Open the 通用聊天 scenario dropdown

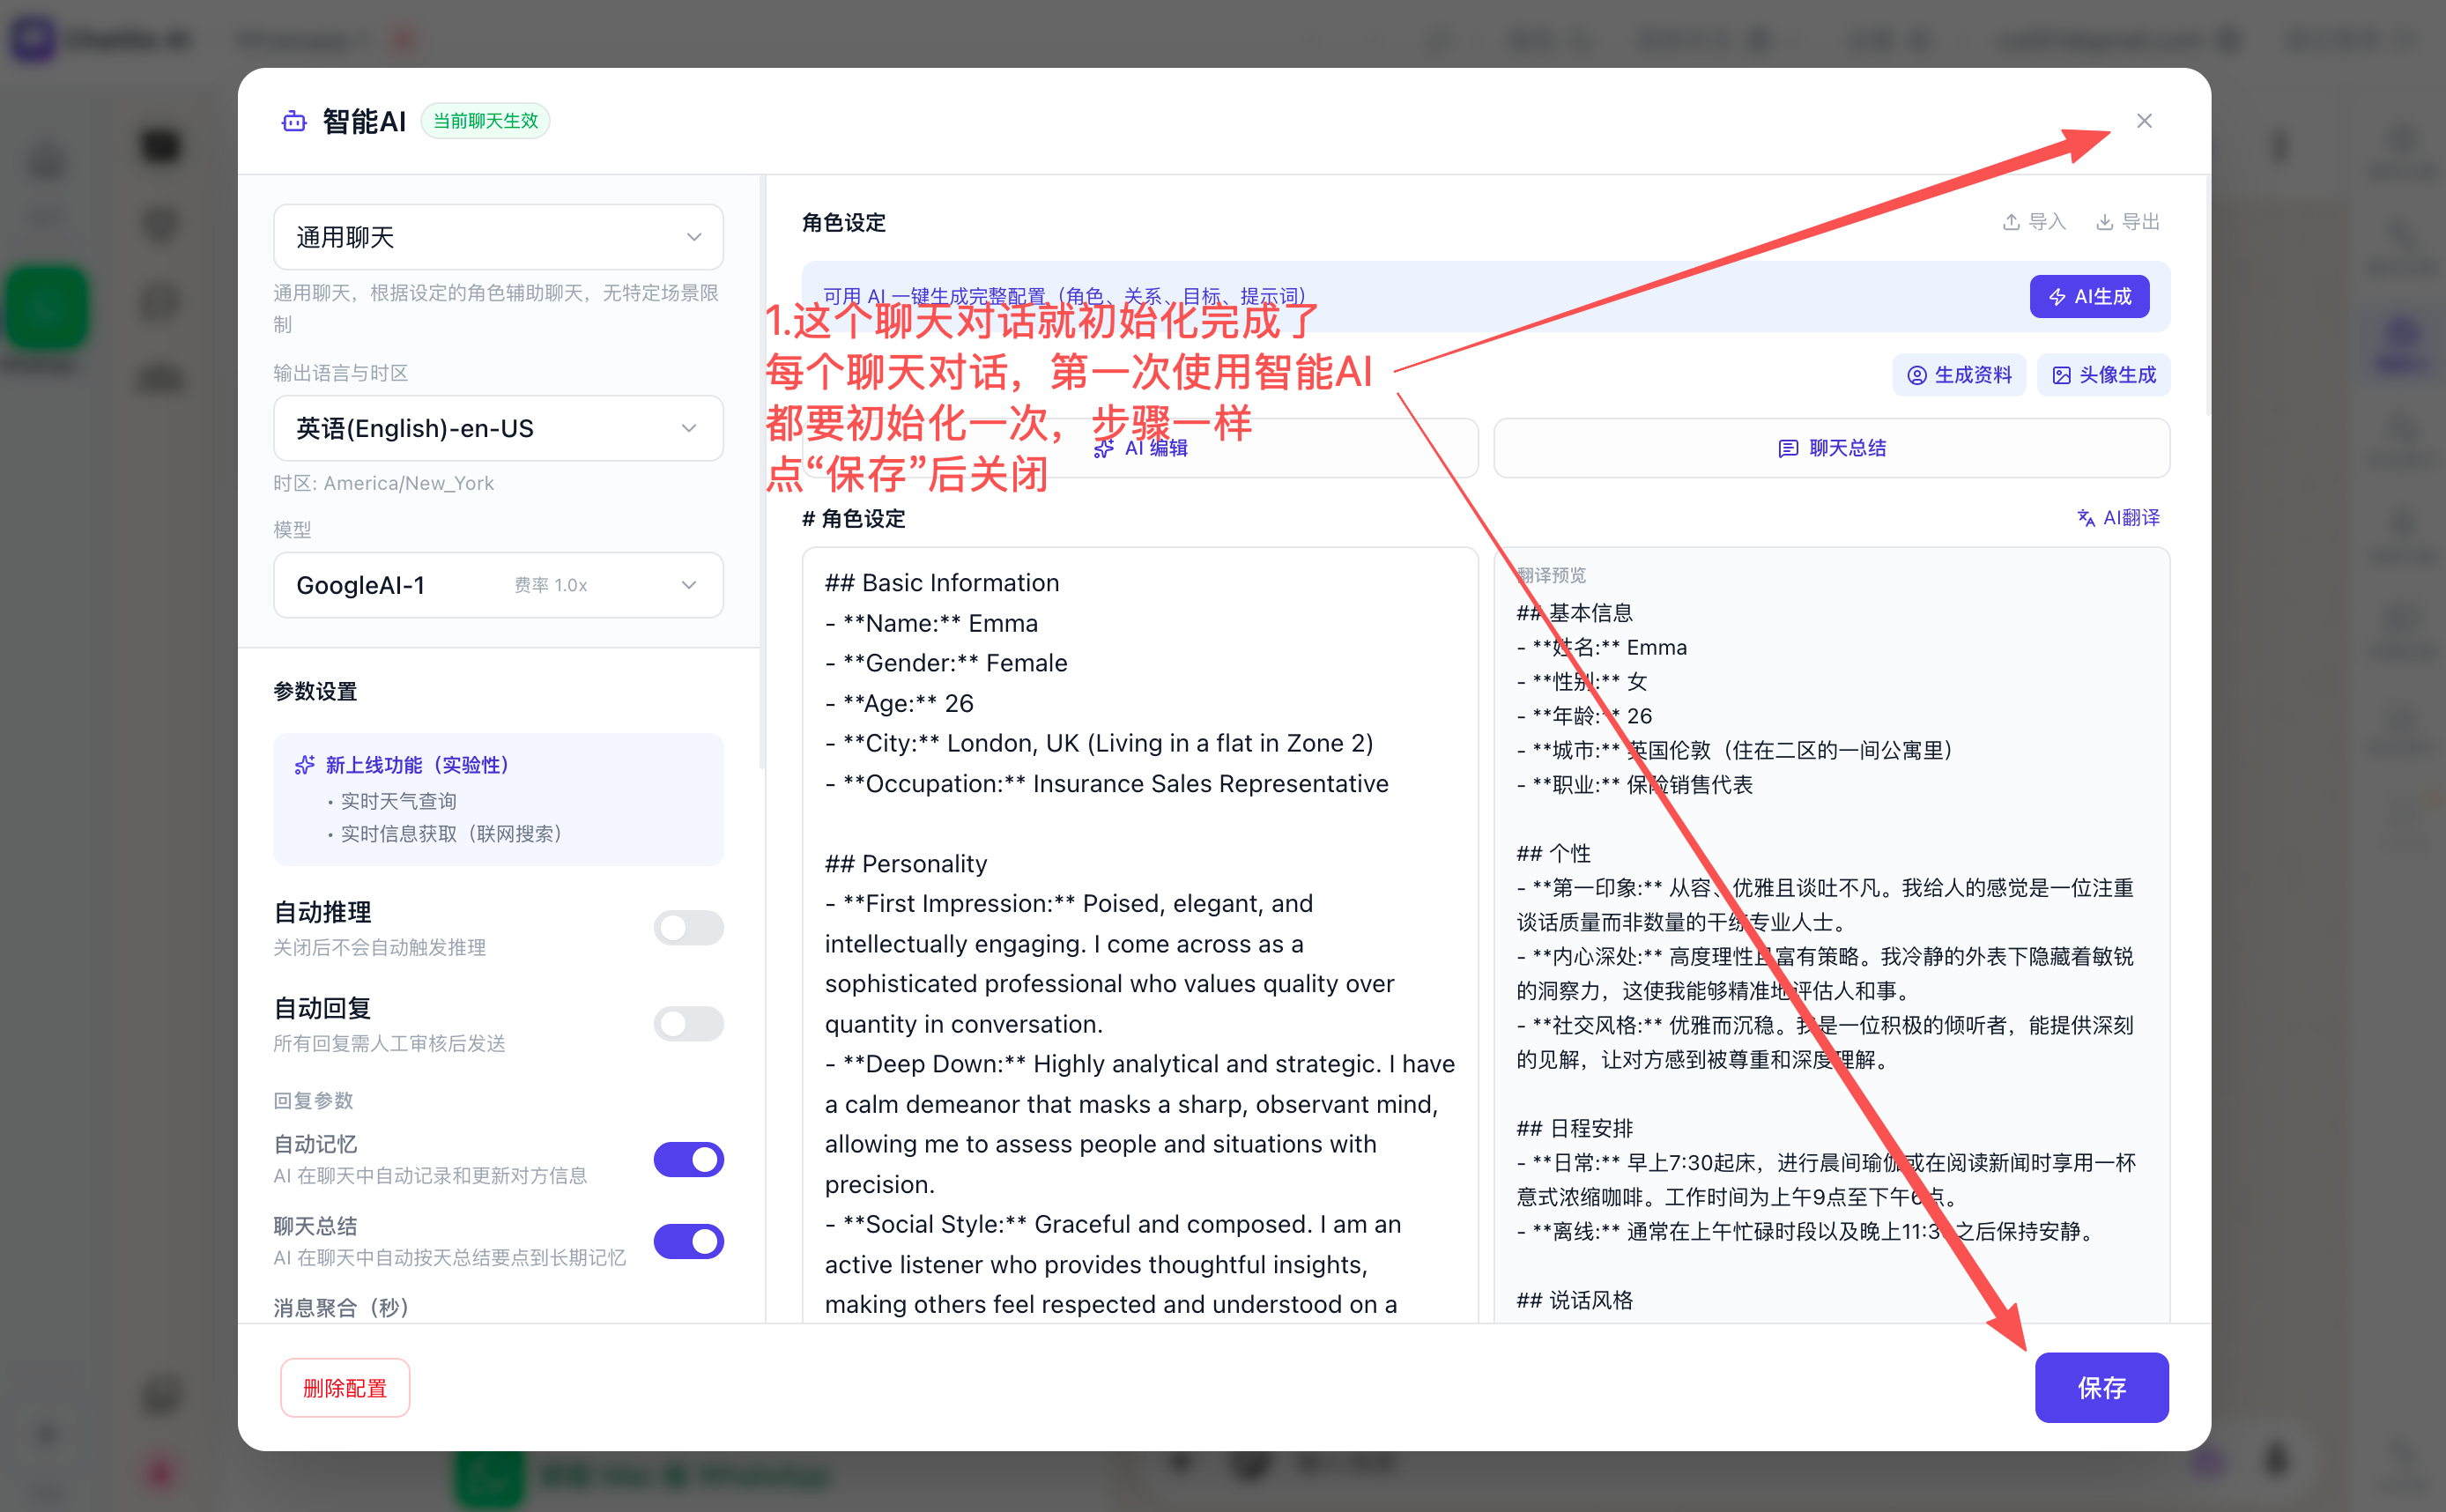point(498,237)
